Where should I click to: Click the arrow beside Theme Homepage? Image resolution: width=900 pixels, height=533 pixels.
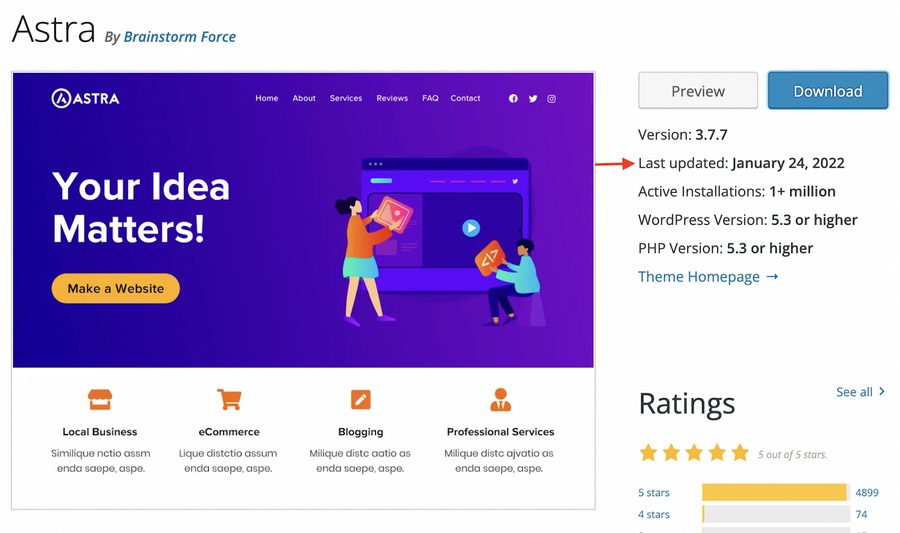[x=772, y=277]
